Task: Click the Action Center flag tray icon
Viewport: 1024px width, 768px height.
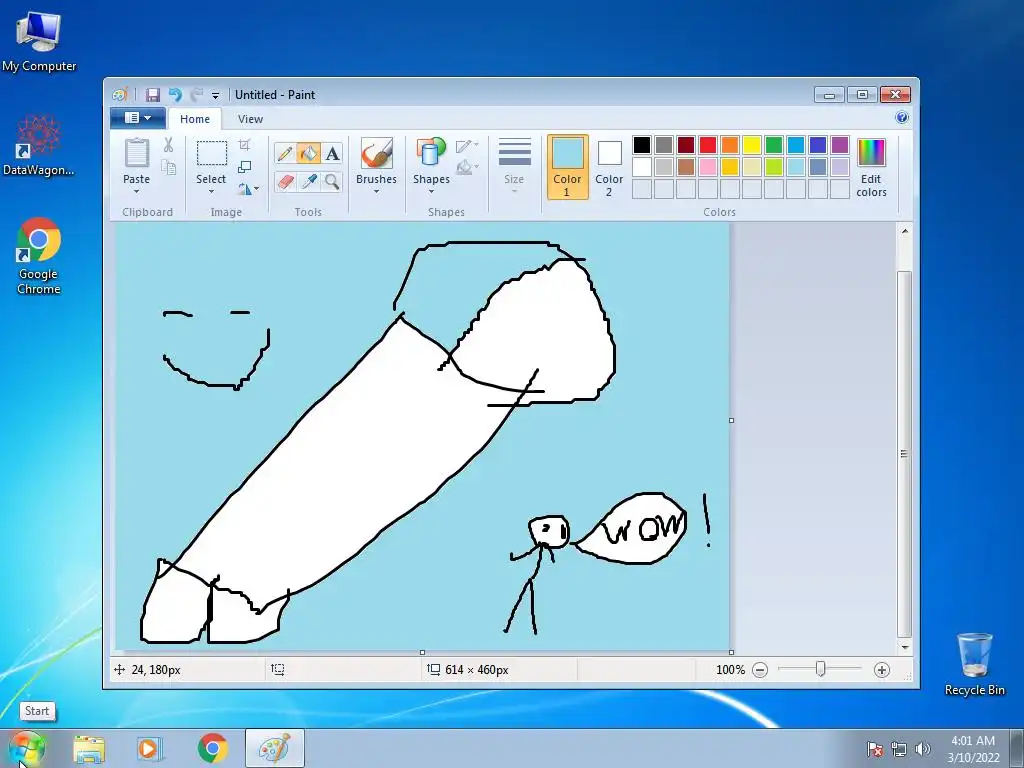Action: pyautogui.click(x=874, y=749)
